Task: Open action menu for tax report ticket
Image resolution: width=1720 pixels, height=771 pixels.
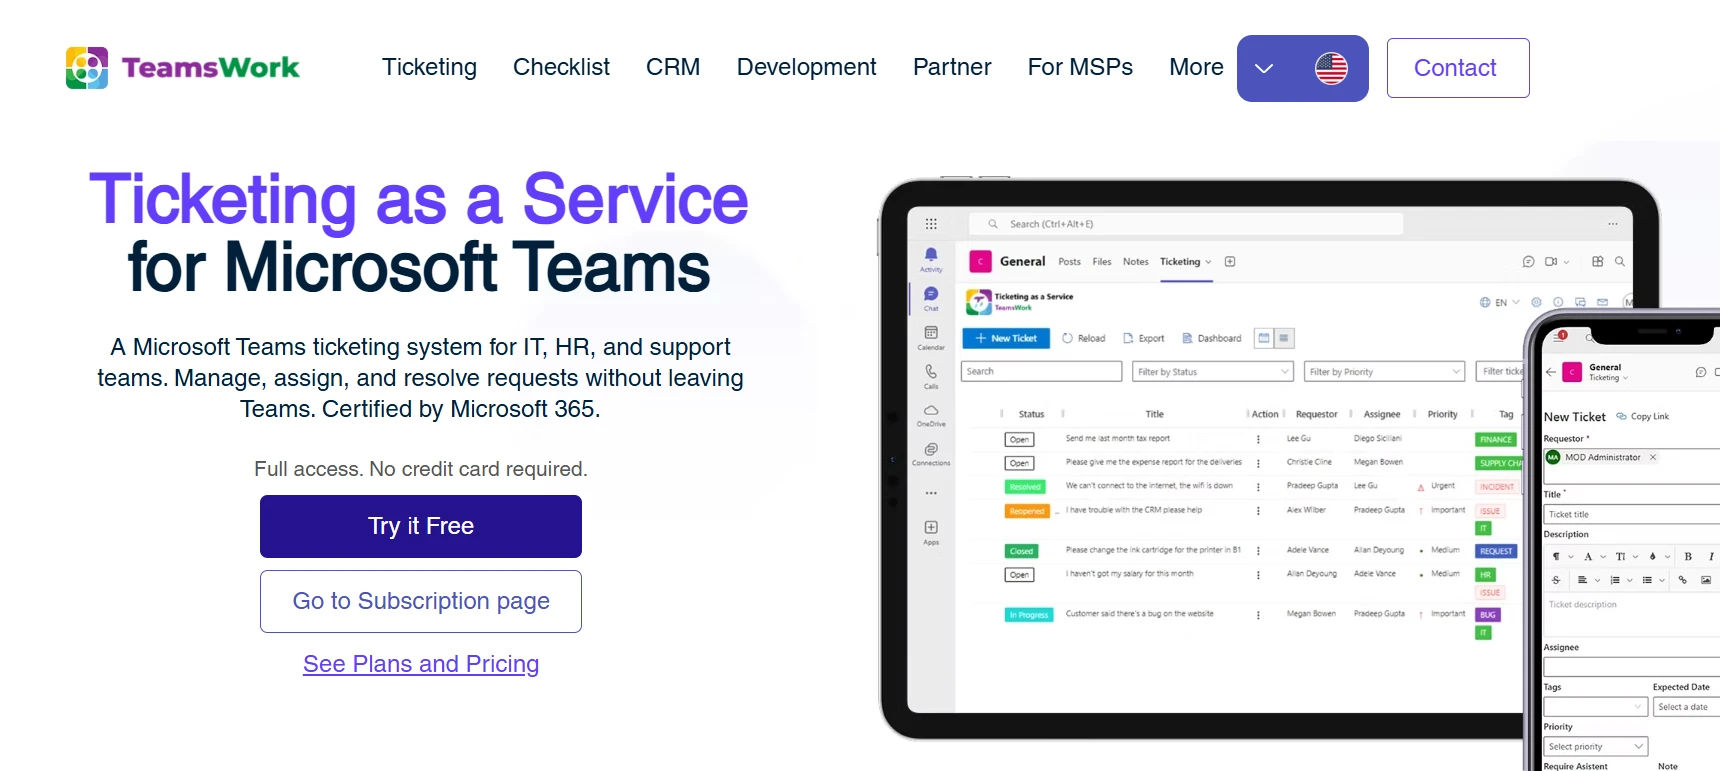Action: tap(1258, 439)
